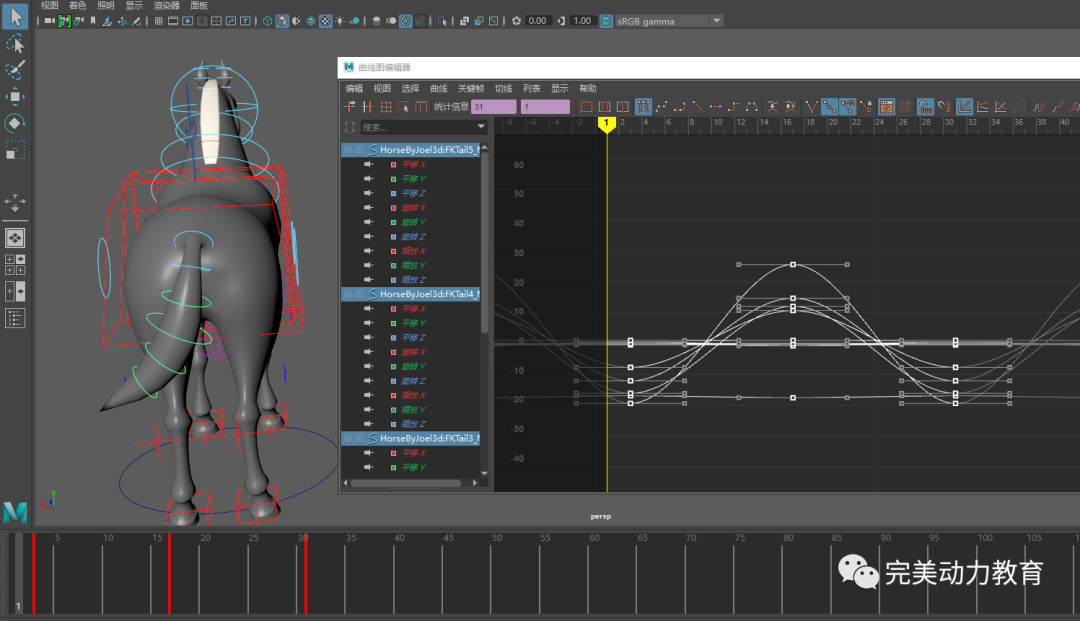Open the 曲线 menu in Graph Editor
The image size is (1080, 621).
tap(438, 89)
